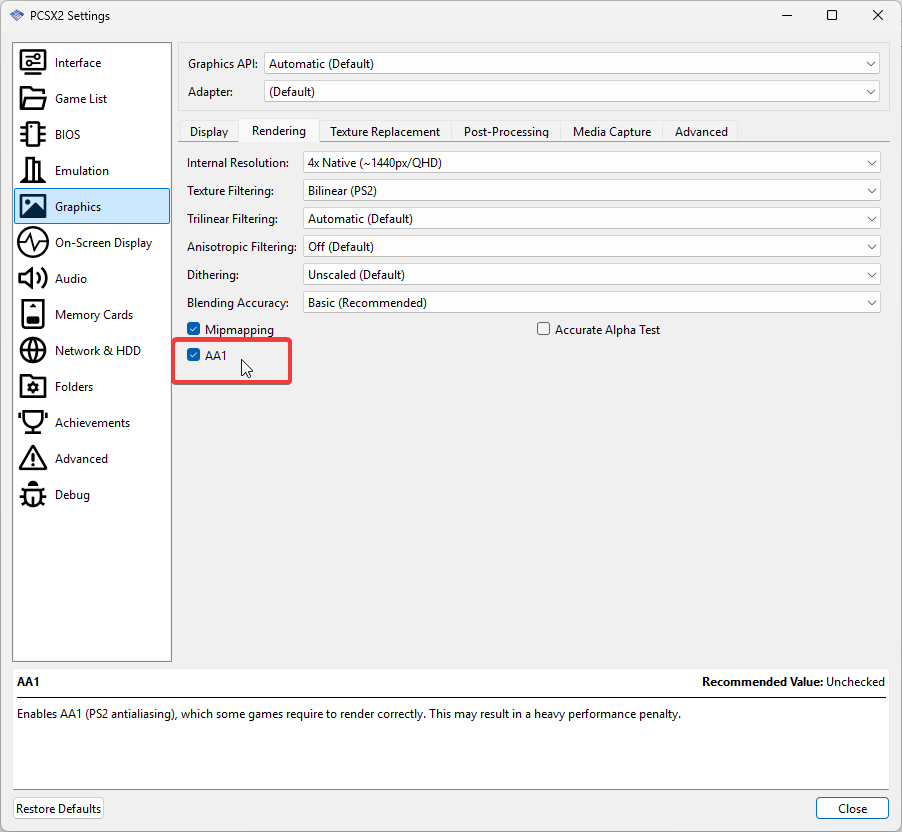Select the Interface category label

(78, 63)
